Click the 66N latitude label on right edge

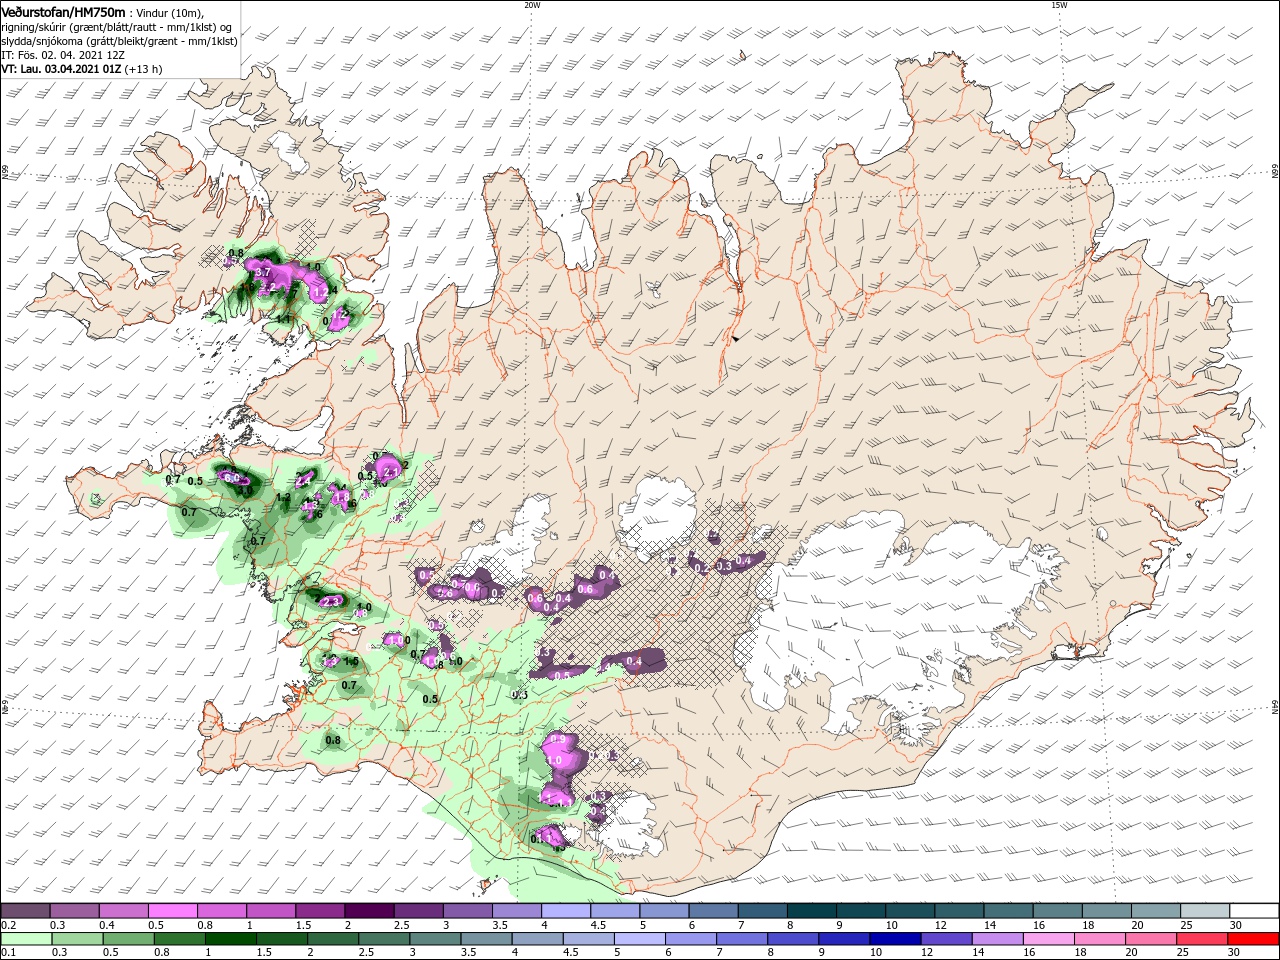point(1275,172)
